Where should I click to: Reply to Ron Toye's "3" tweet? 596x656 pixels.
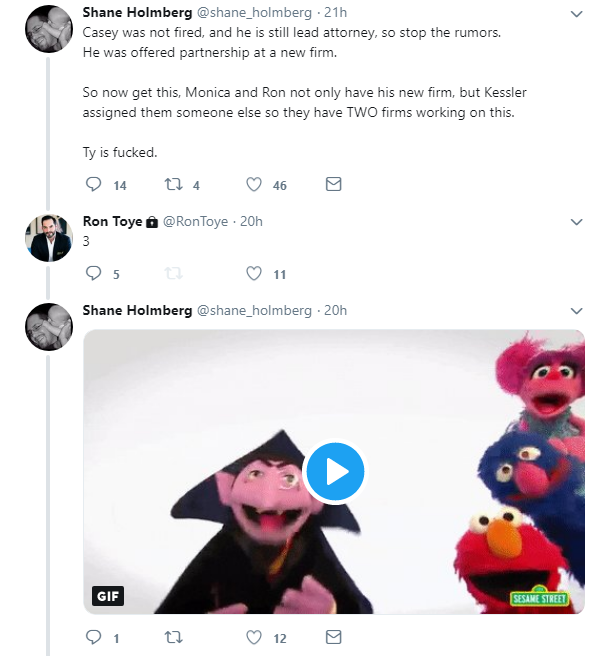coord(93,273)
